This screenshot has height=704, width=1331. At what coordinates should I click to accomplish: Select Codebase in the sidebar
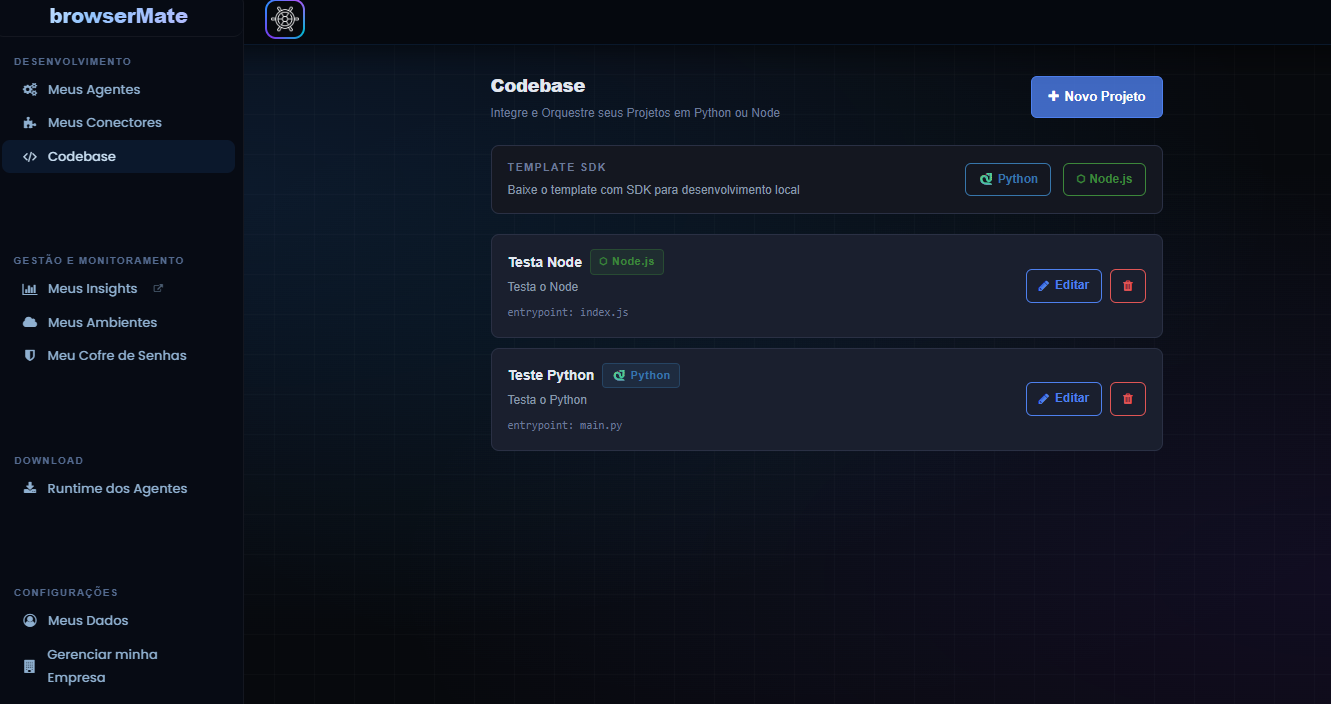[118, 157]
